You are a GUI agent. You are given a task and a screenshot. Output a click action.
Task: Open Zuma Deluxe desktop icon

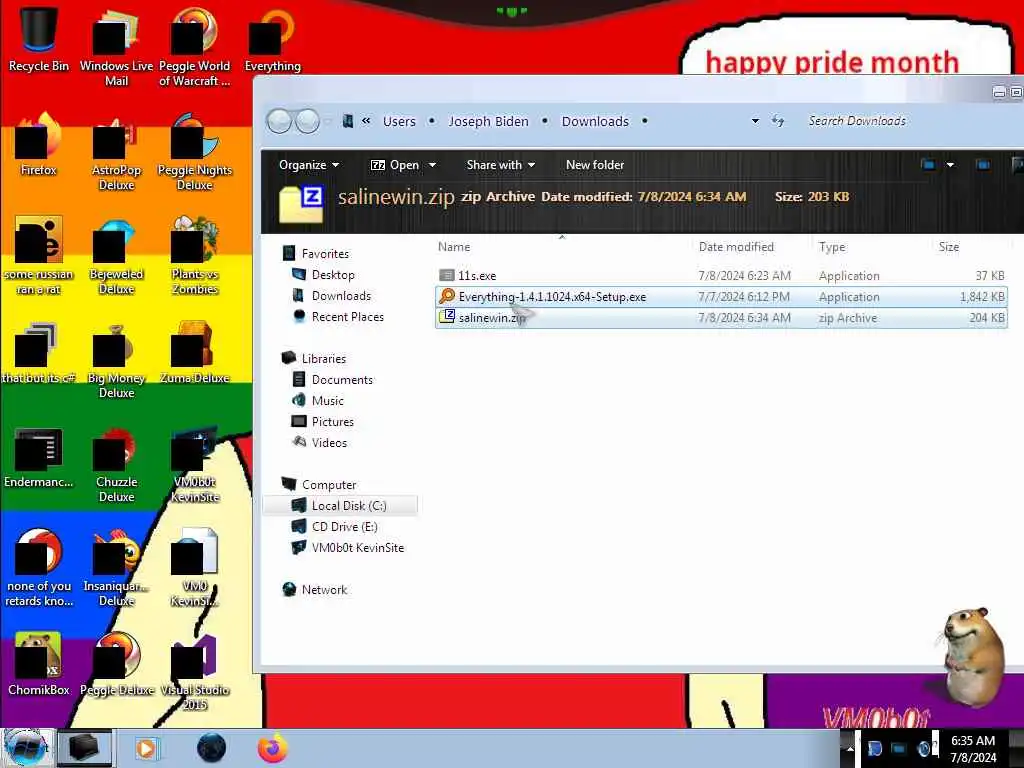click(x=195, y=353)
